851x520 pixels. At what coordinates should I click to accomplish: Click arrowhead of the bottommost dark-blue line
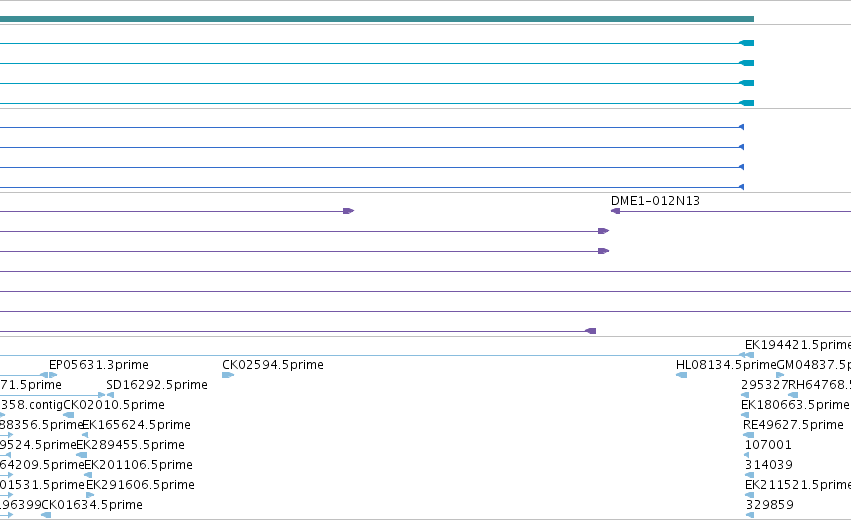[741, 187]
